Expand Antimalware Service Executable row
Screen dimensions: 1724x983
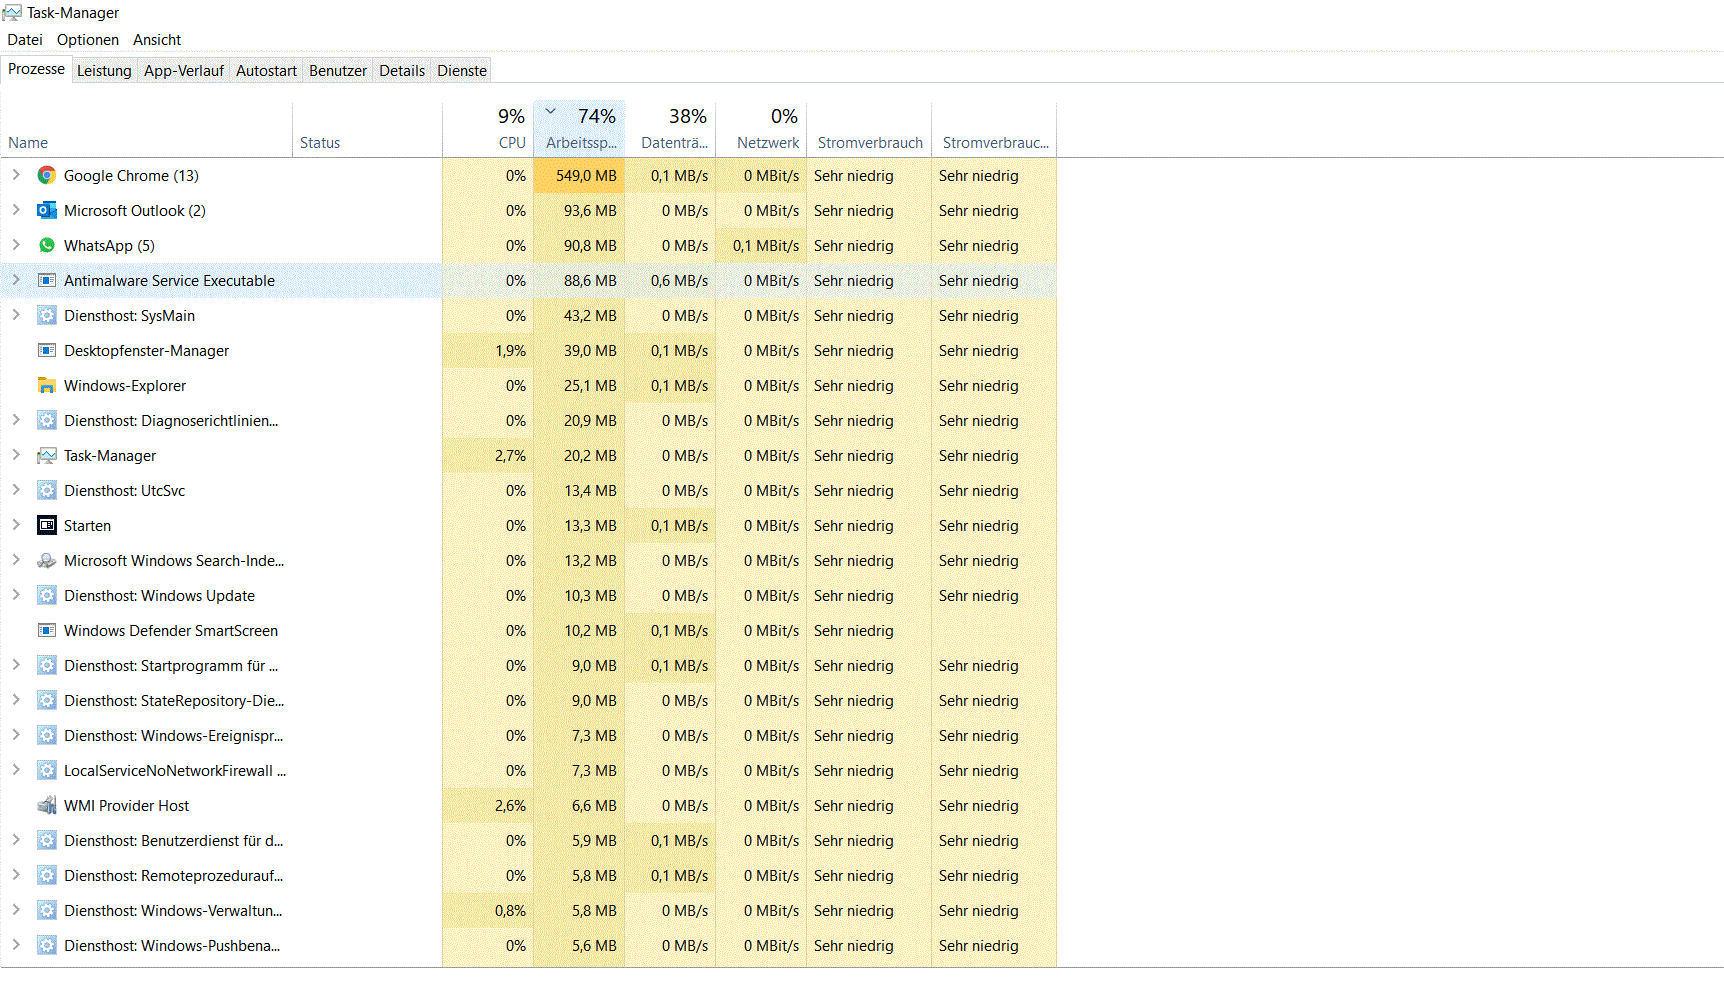tap(16, 280)
